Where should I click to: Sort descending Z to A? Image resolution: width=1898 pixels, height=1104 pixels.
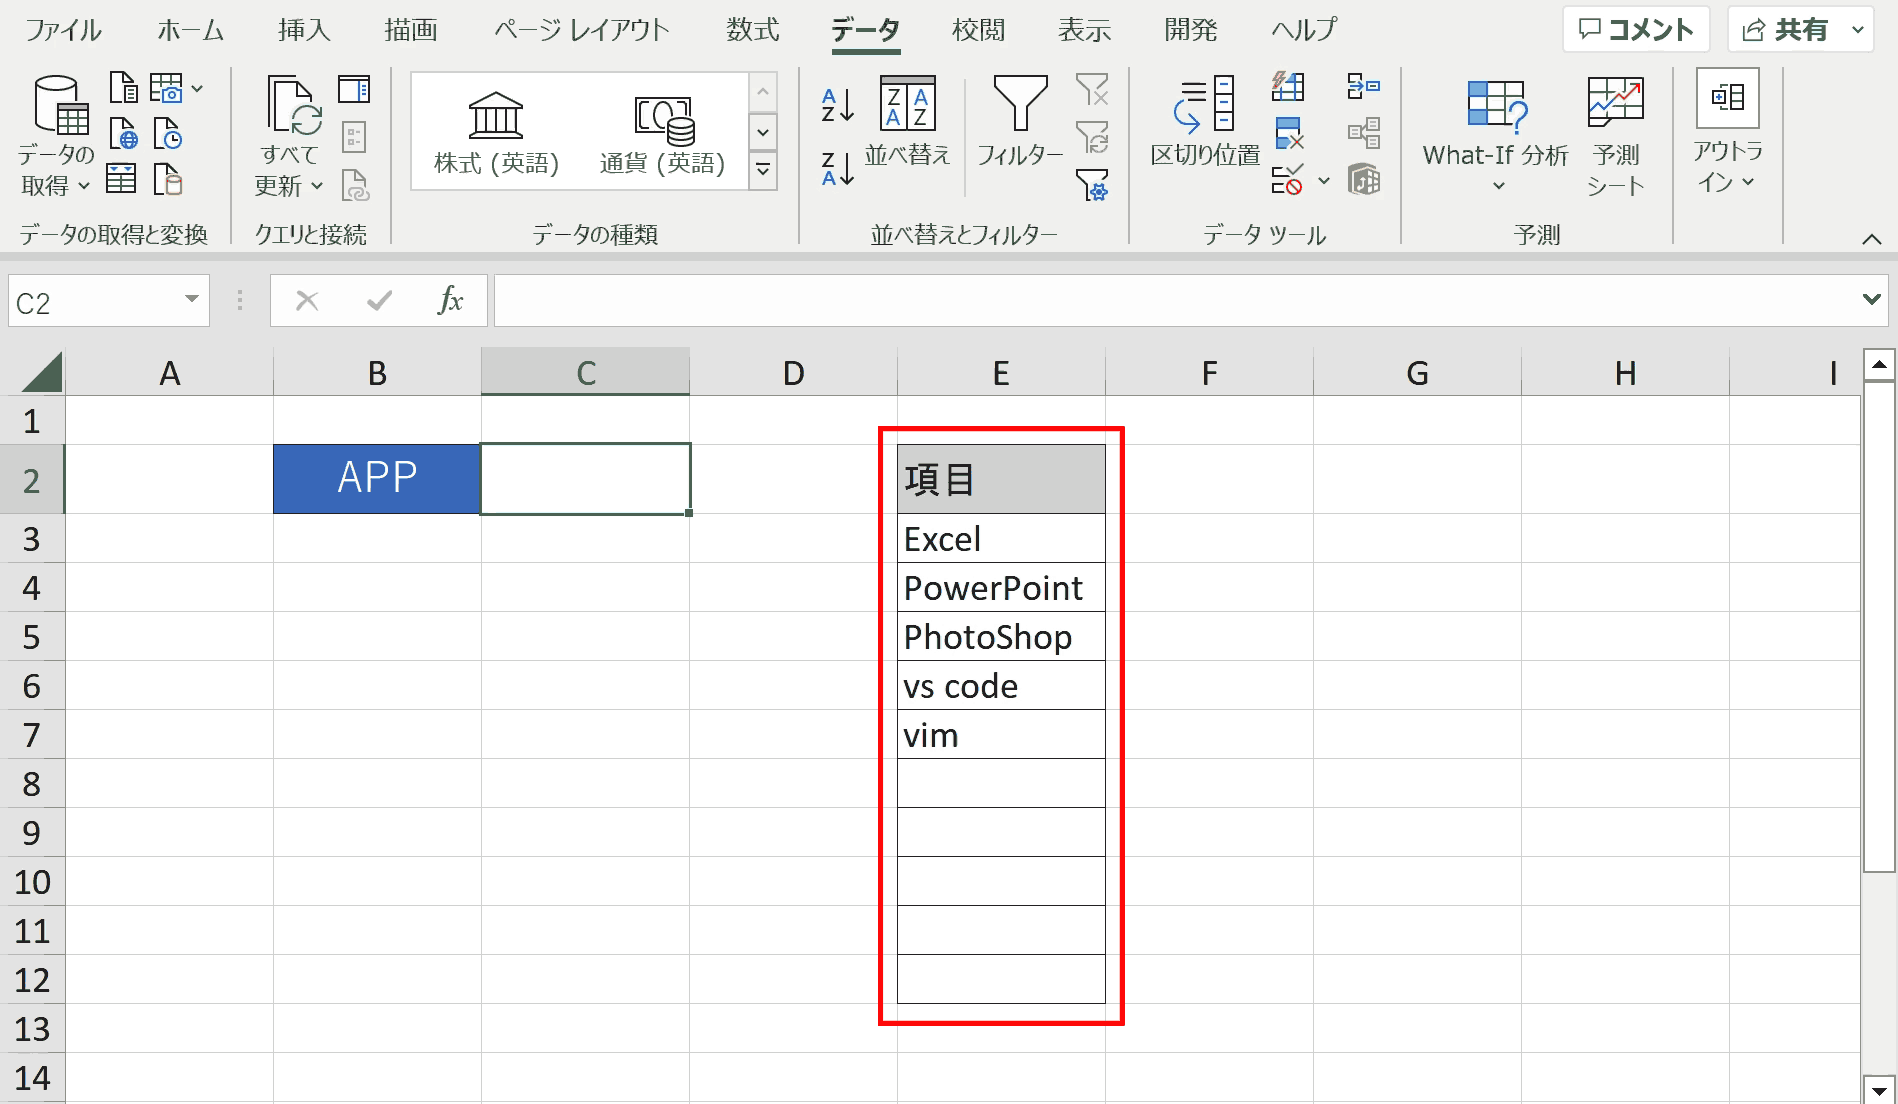click(837, 168)
